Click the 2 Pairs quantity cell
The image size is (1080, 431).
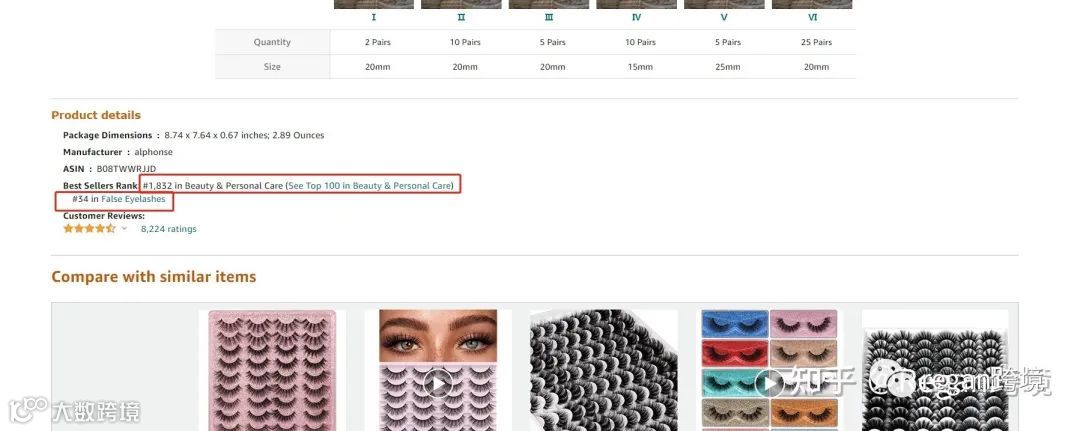pyautogui.click(x=377, y=42)
